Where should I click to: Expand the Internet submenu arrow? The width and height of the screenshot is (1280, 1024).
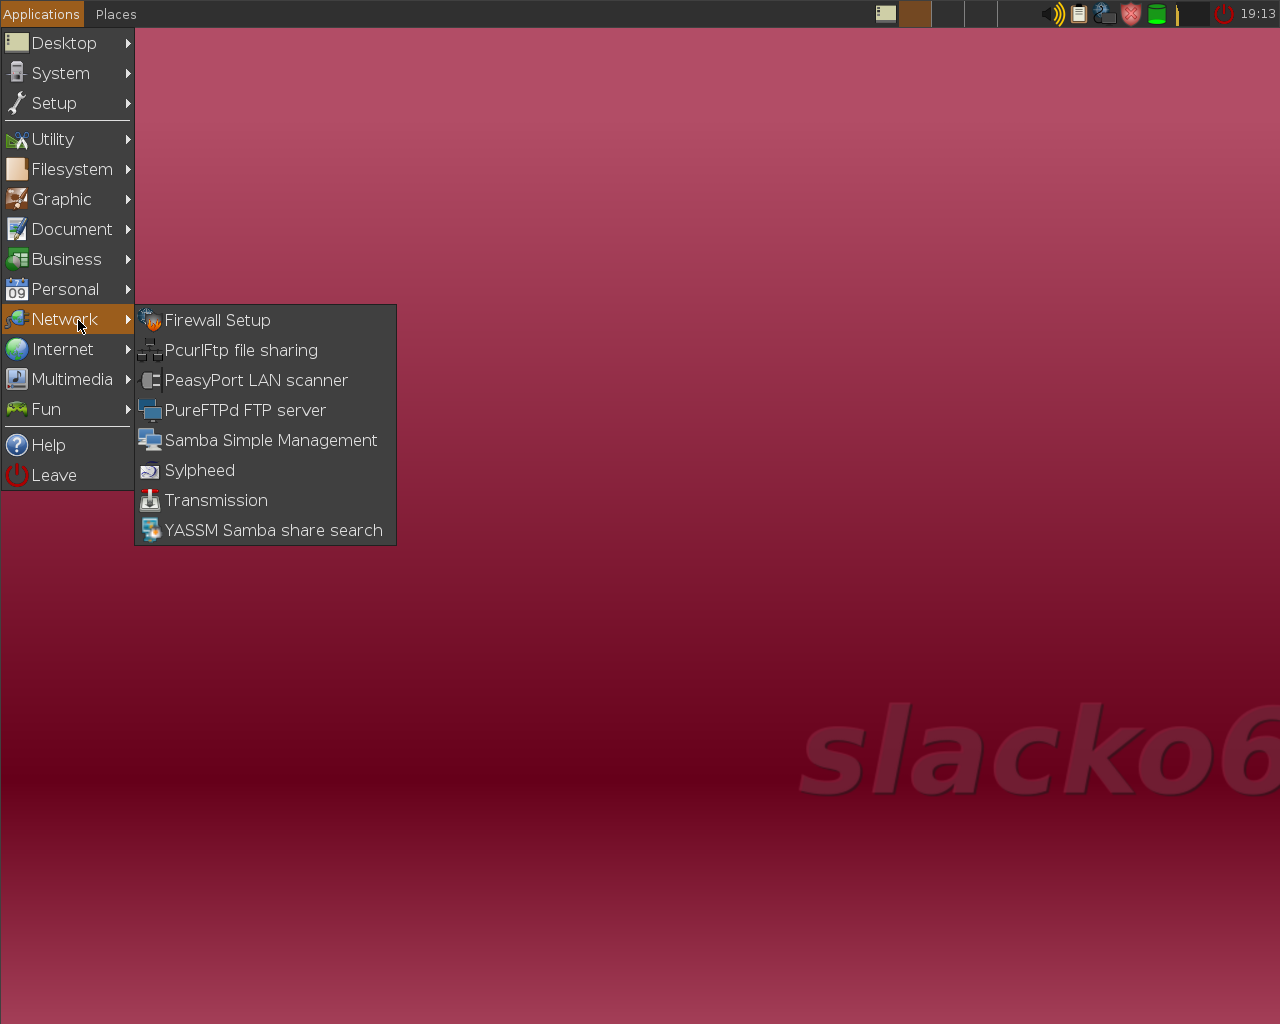(x=128, y=349)
